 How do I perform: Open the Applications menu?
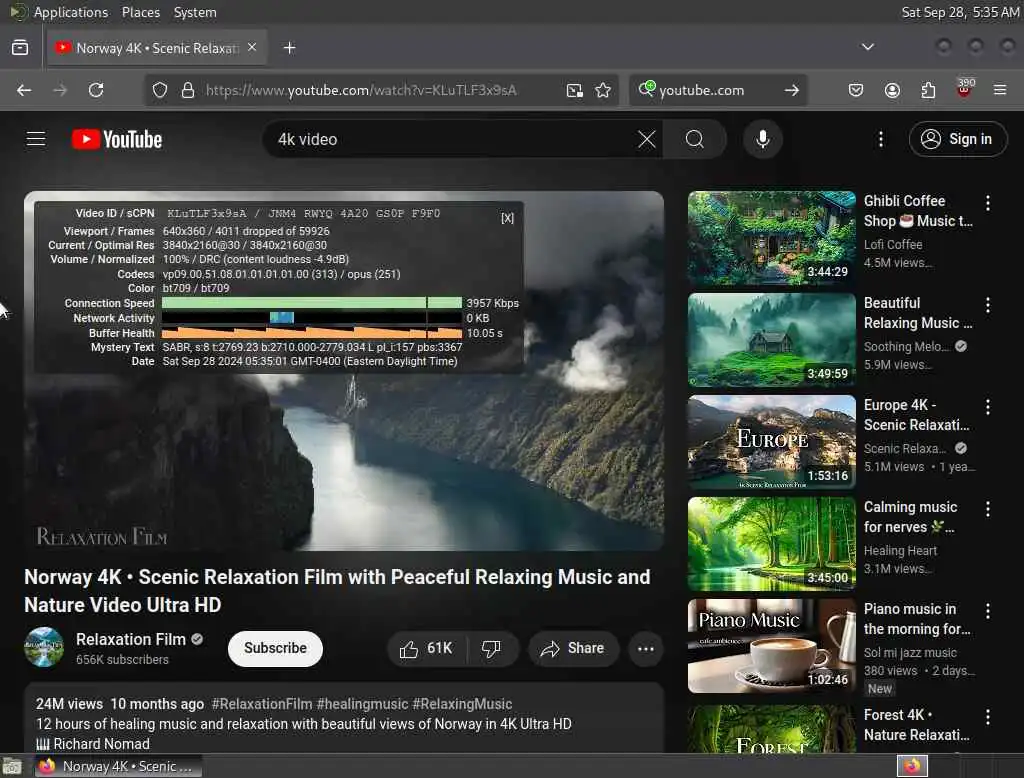pos(71,12)
